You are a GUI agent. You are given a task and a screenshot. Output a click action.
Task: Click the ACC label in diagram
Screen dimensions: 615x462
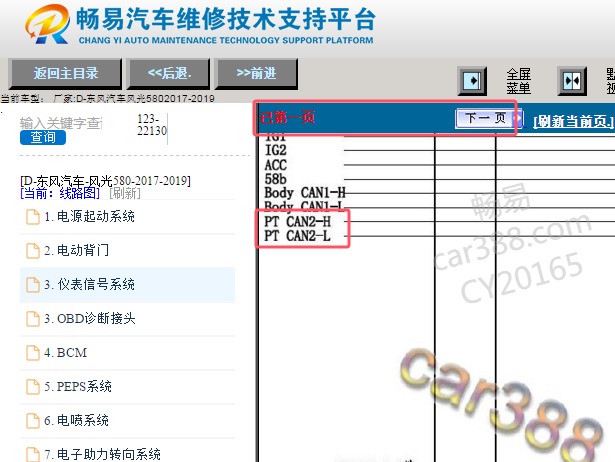tap(276, 165)
